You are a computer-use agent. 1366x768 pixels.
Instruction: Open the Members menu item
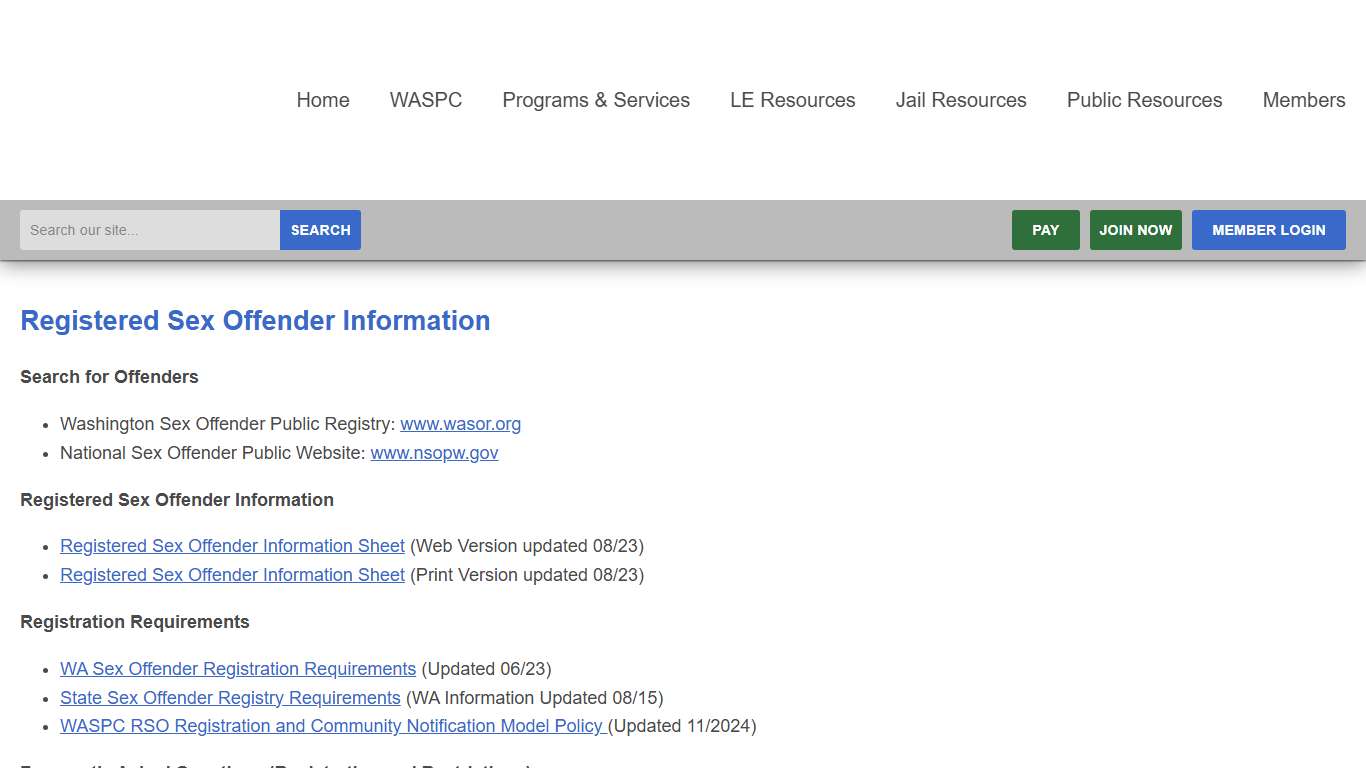[x=1303, y=100]
